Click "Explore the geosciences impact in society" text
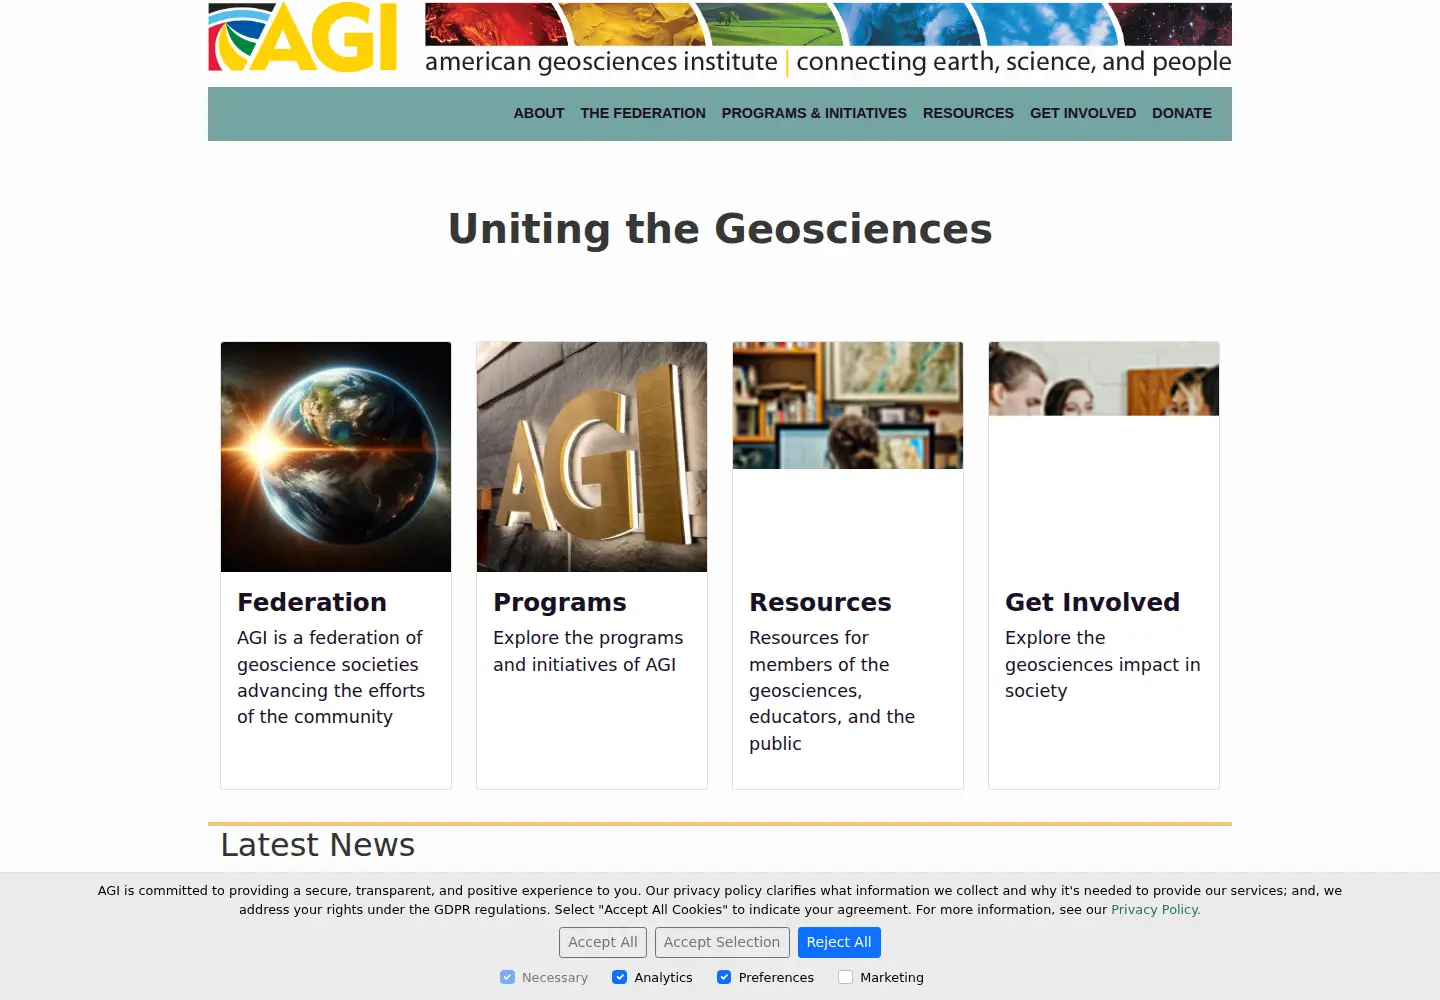 1103,664
